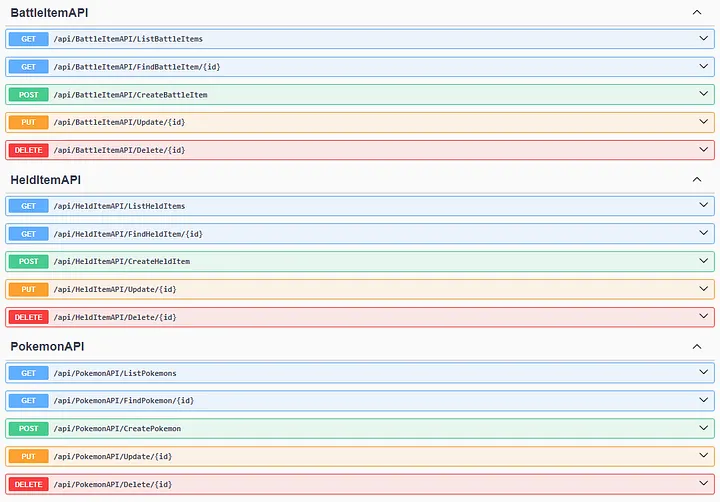Viewport: 720px width, 502px height.
Task: Select path /api/PokemonAPI/Update/{id}
Action: 113,457
